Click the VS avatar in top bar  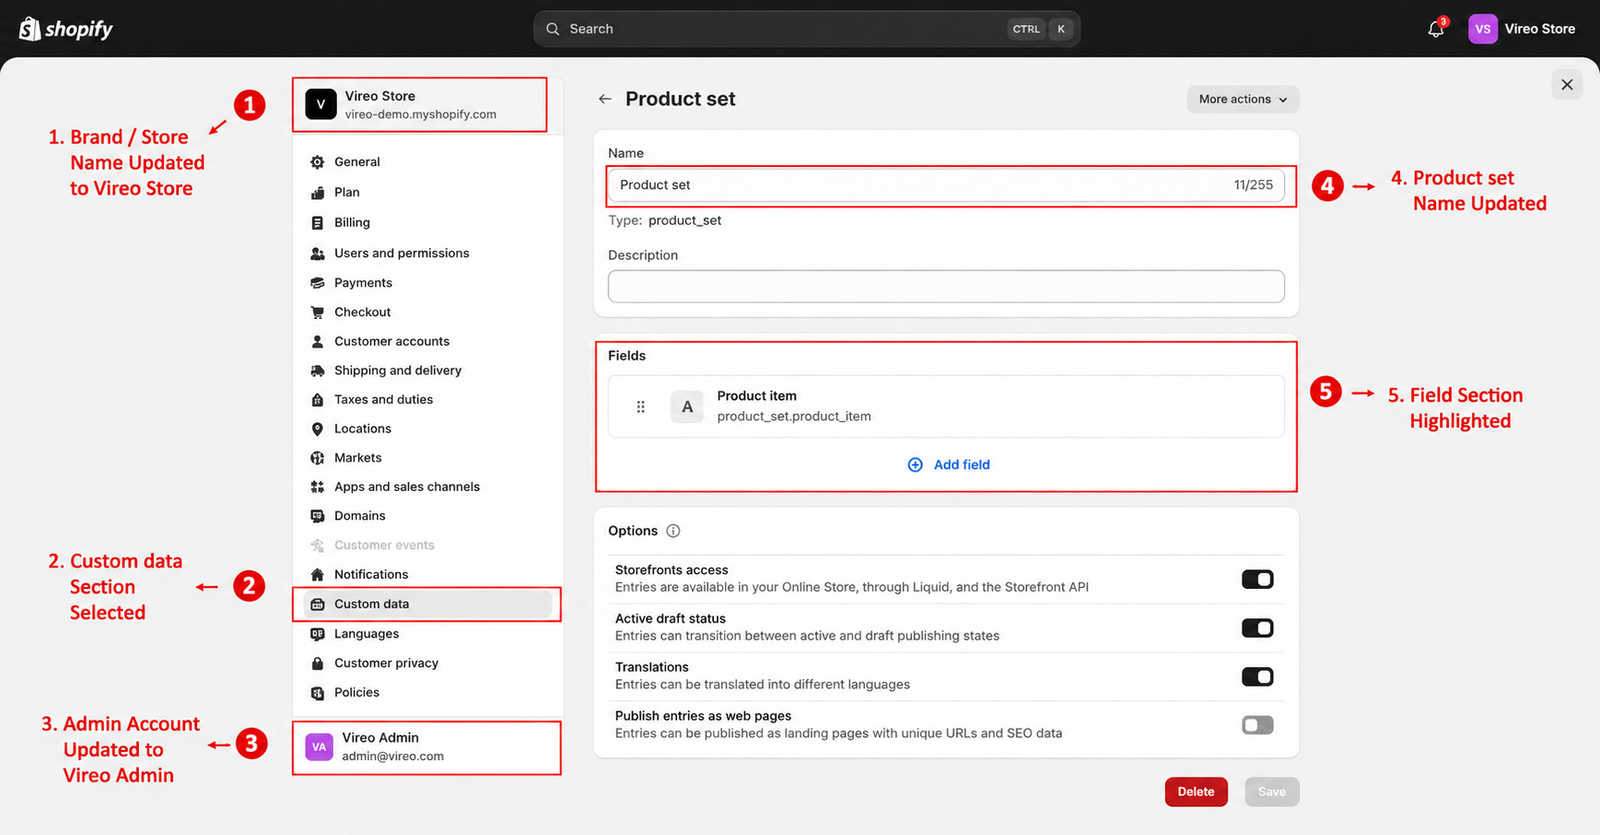tap(1483, 29)
